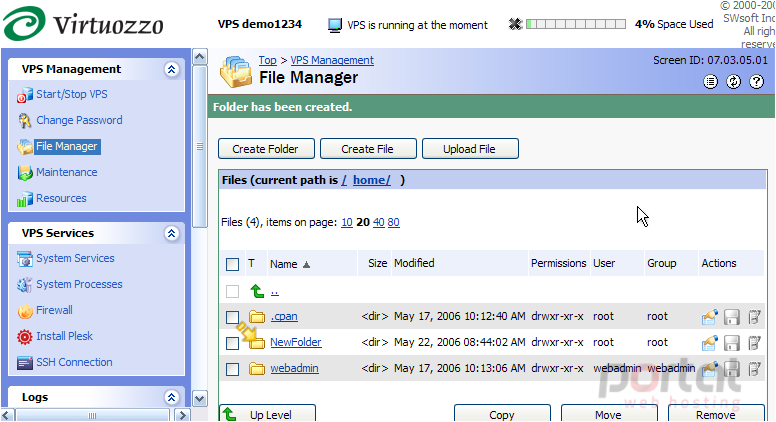The image size is (776, 422).
Task: Click the File Manager sidebar icon
Action: pos(25,146)
